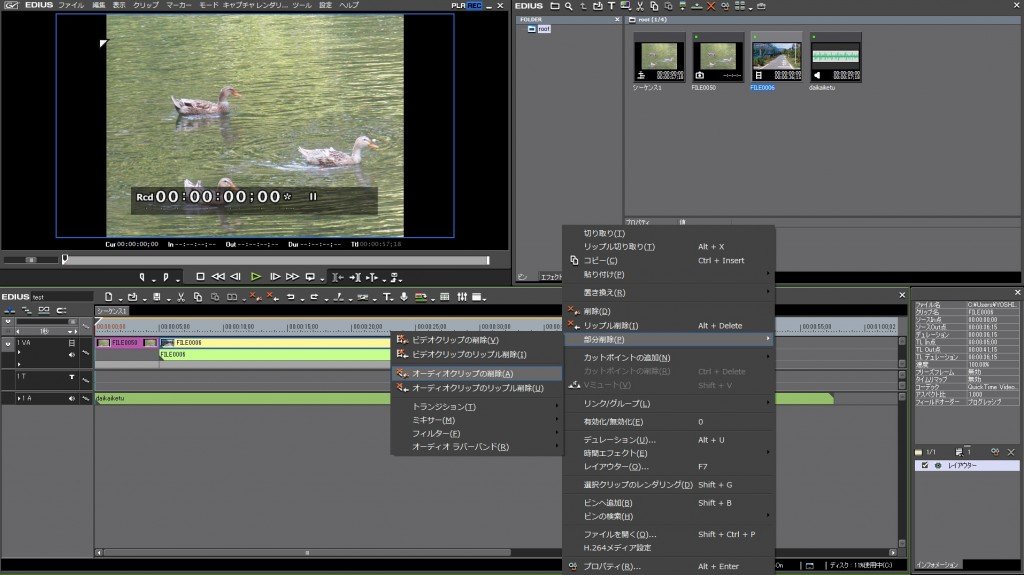Step to the previous frame
Viewport: 1024px width, 575px height.
coord(236,277)
